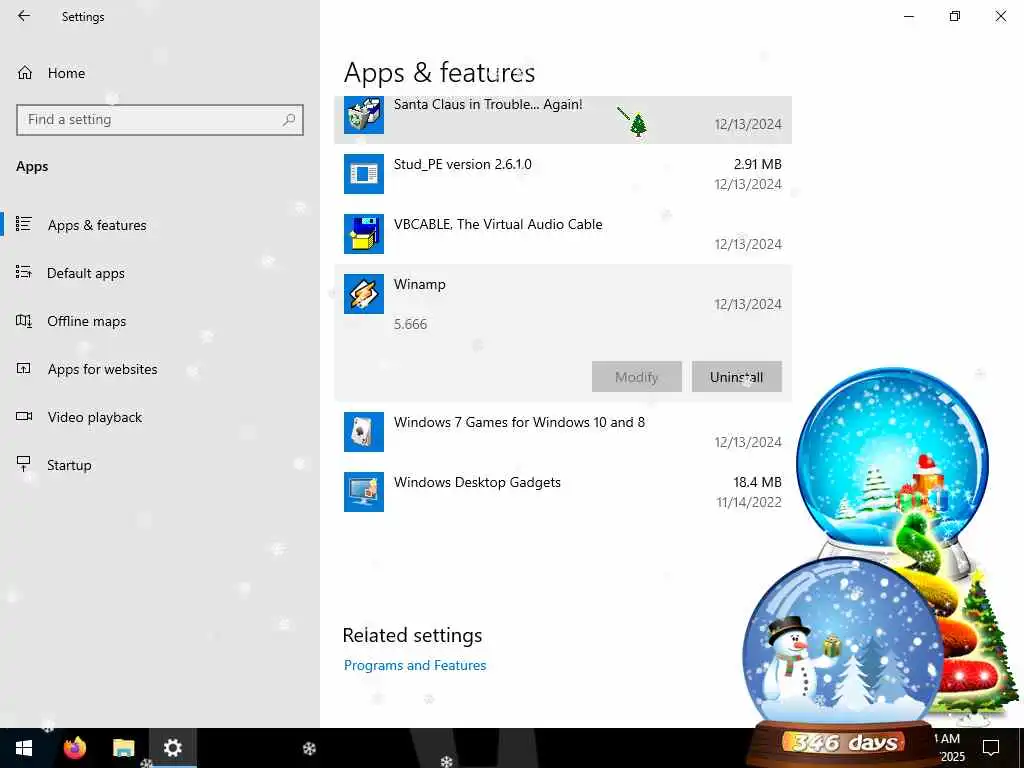Select Apps for websites

(103, 369)
